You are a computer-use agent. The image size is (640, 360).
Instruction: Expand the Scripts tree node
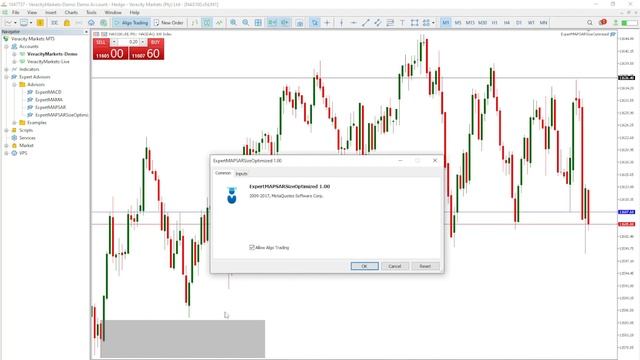[x=7, y=130]
